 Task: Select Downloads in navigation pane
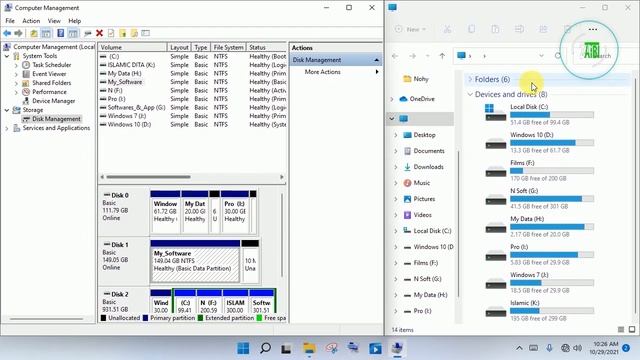click(x=424, y=167)
